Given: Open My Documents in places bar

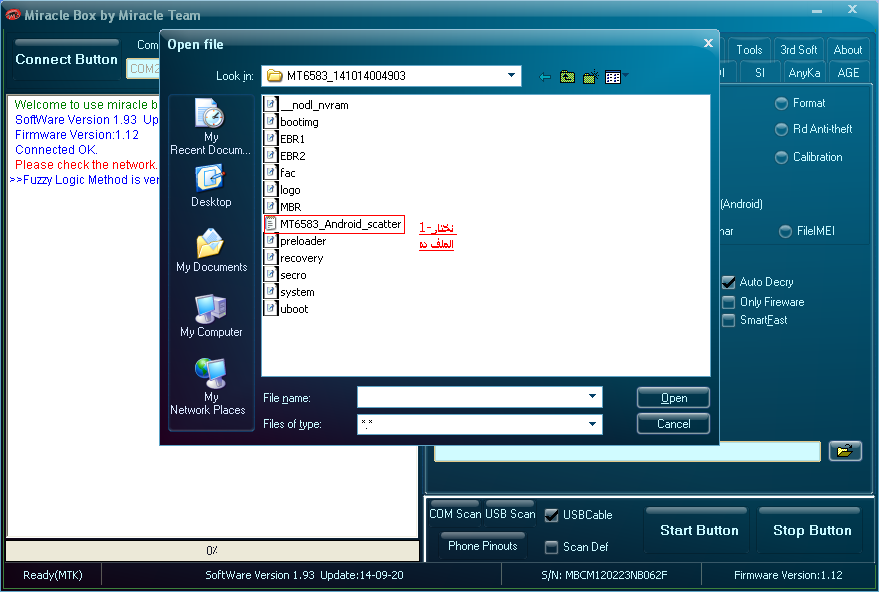Looking at the screenshot, I should point(211,251).
